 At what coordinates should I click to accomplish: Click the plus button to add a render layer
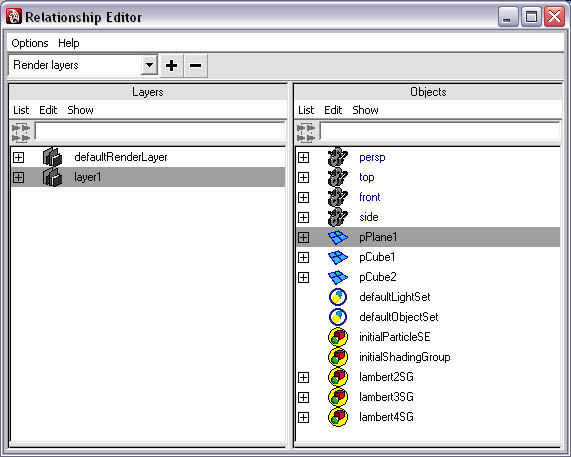click(x=171, y=66)
